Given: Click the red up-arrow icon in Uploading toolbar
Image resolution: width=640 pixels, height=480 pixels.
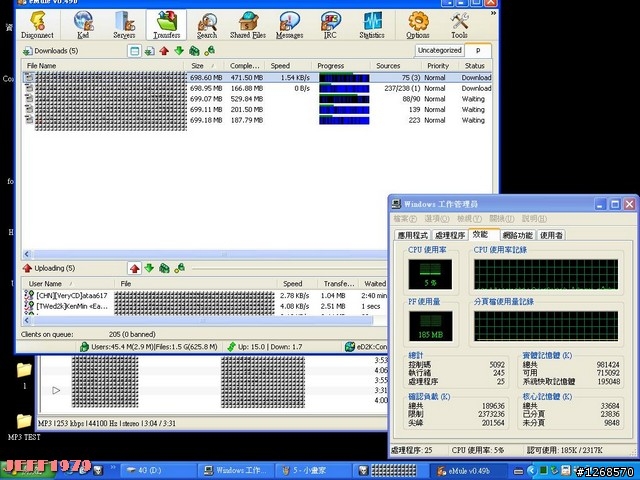Looking at the screenshot, I should coord(134,268).
